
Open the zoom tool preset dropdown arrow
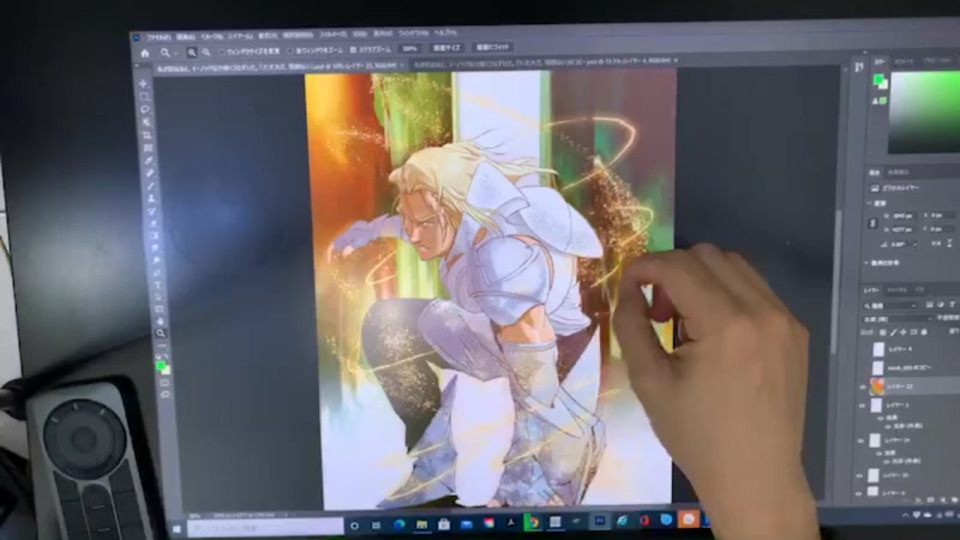(174, 53)
